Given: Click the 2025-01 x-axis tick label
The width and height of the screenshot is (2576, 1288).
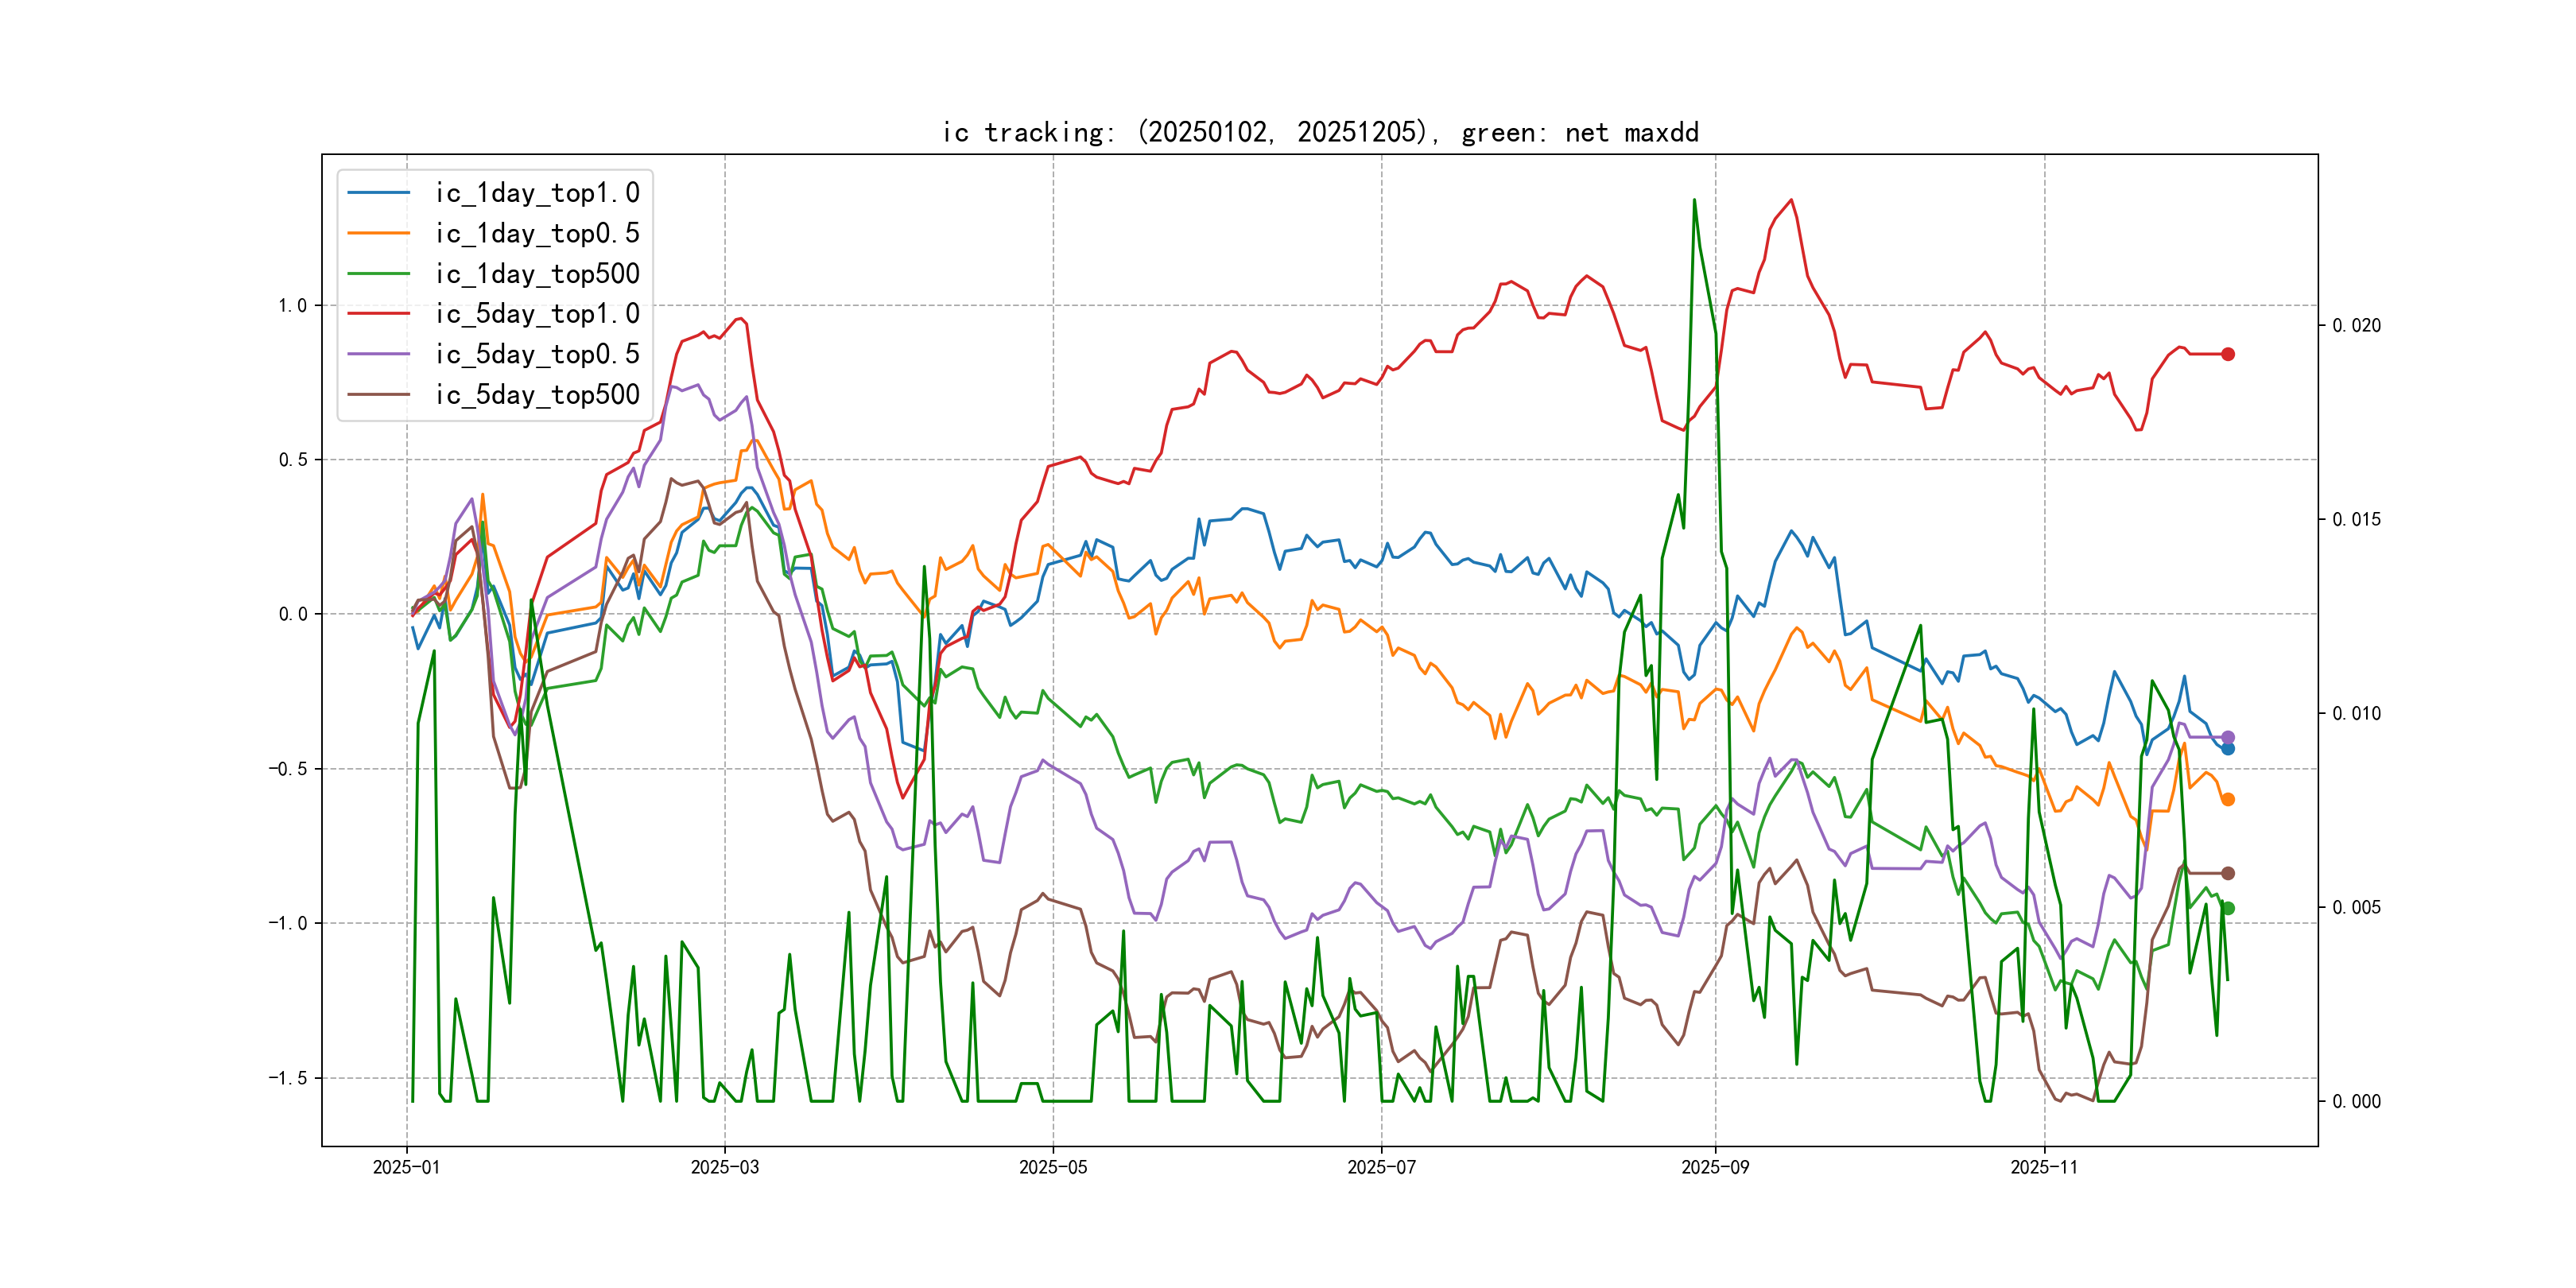Looking at the screenshot, I should [x=406, y=1167].
